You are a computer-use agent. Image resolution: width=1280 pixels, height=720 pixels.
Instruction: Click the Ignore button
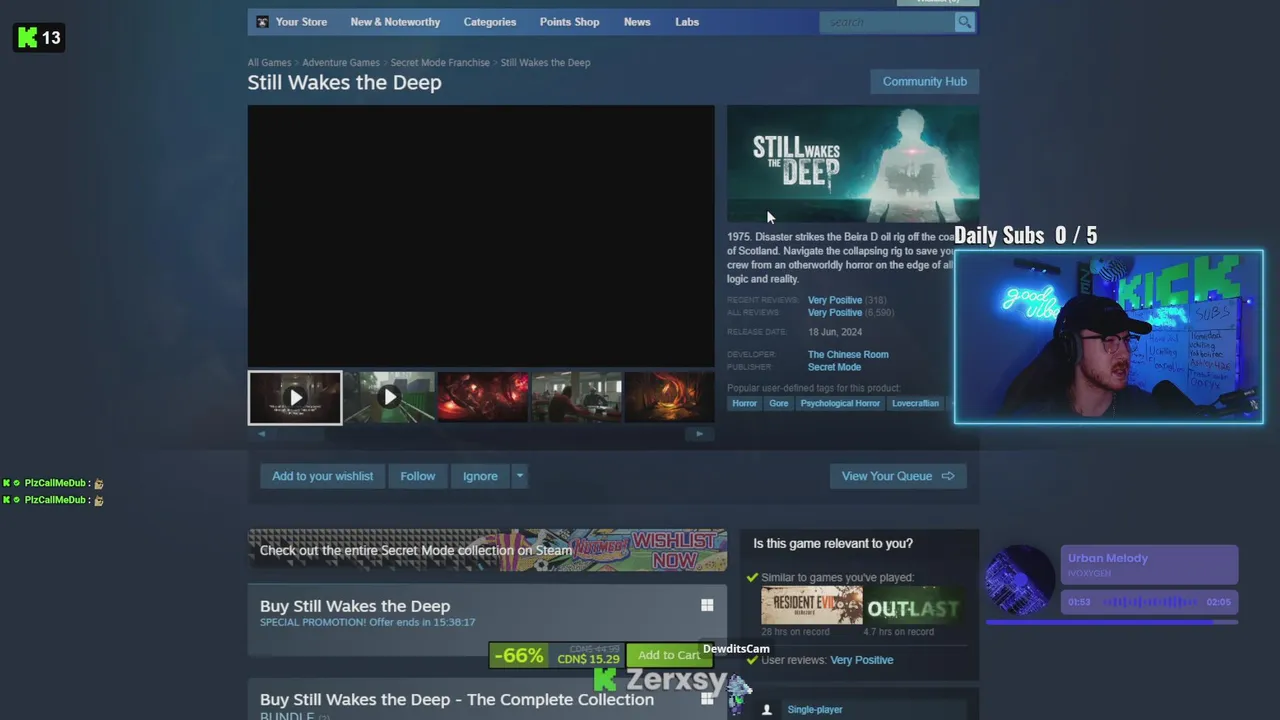pyautogui.click(x=480, y=476)
